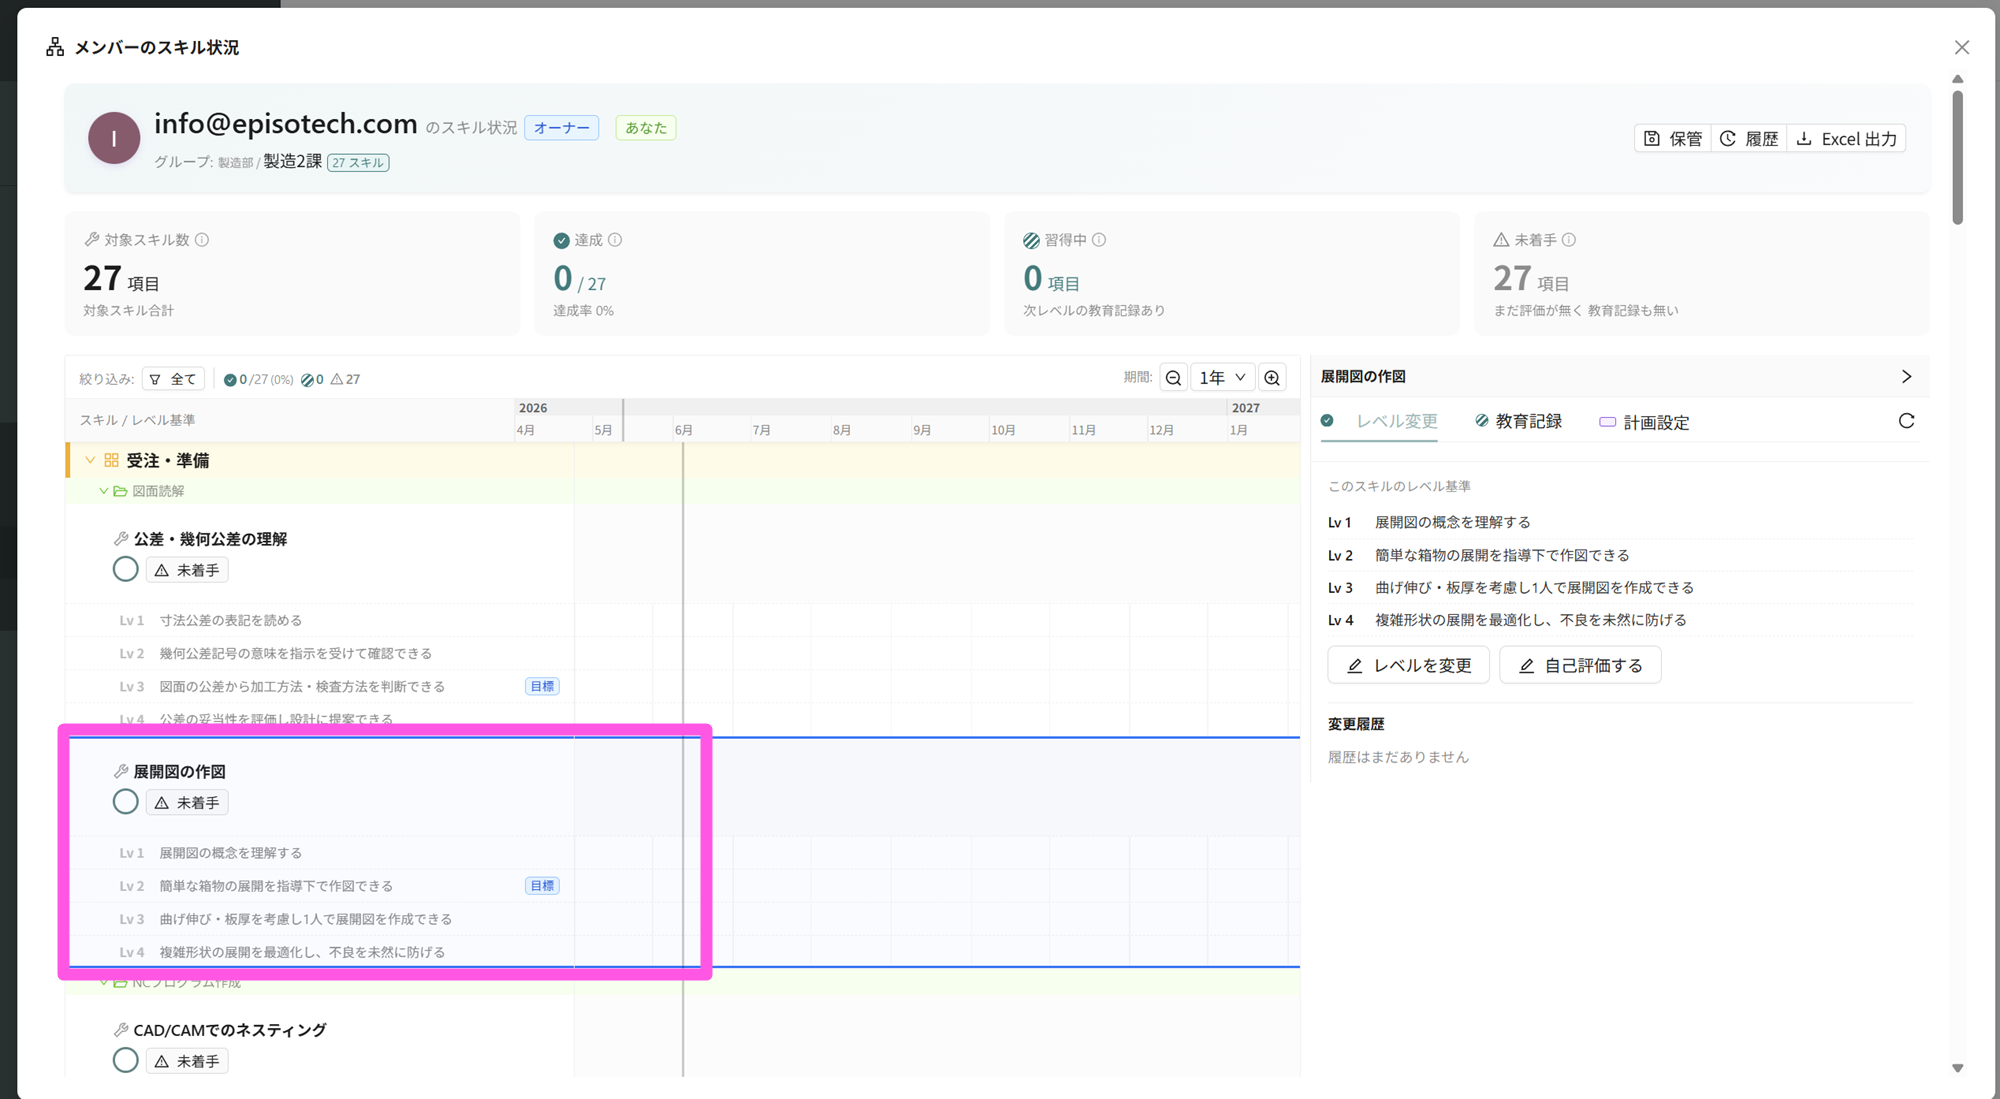The width and height of the screenshot is (2000, 1099).
Task: Click the vertical scrollbar thumb
Action: 1957,157
